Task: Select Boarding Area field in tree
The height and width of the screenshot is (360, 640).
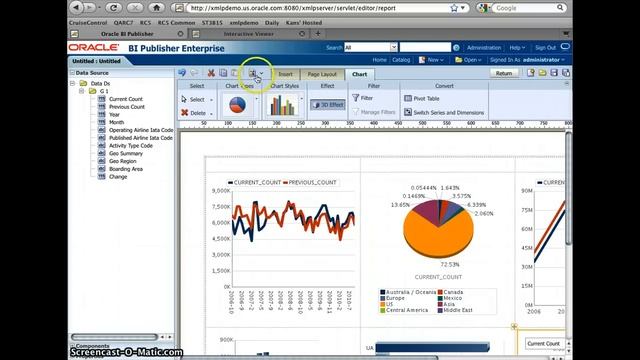Action: click(126, 169)
